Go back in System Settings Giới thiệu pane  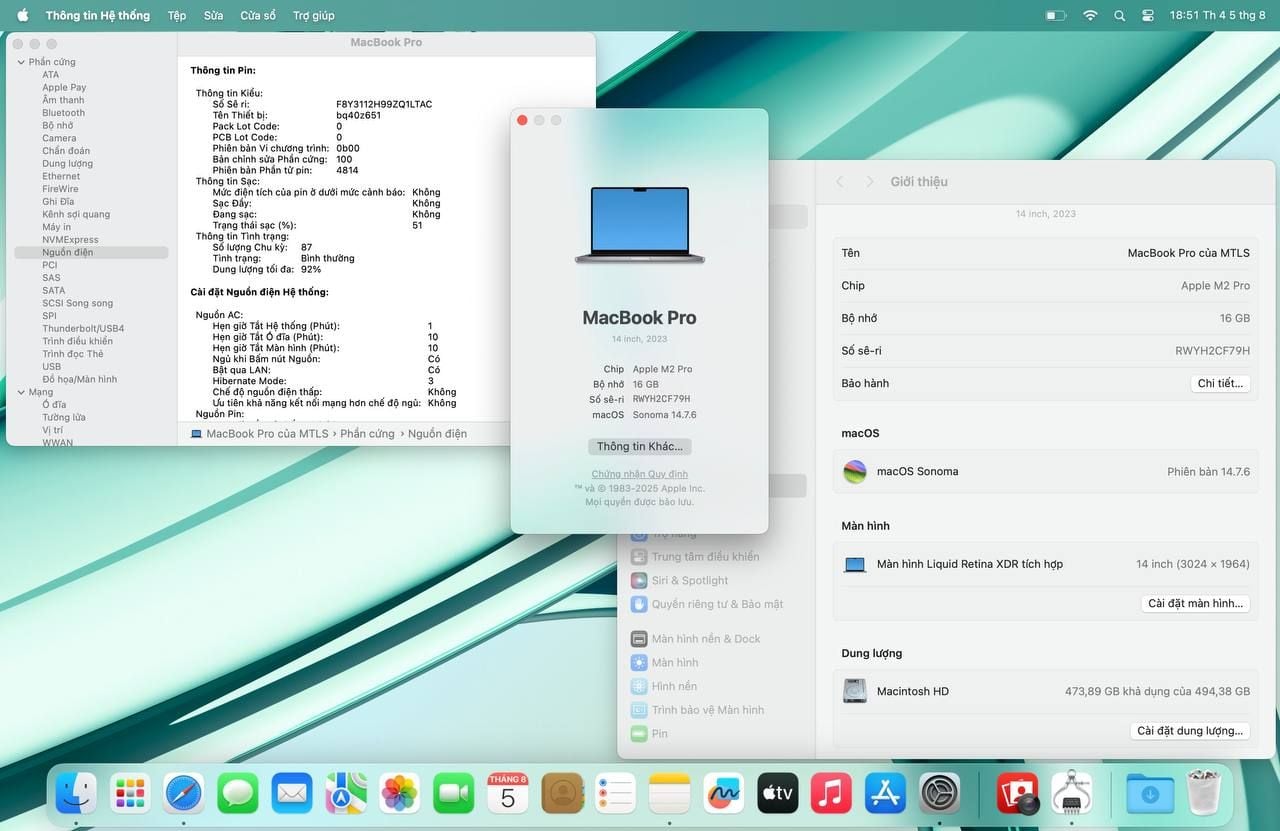[840, 182]
